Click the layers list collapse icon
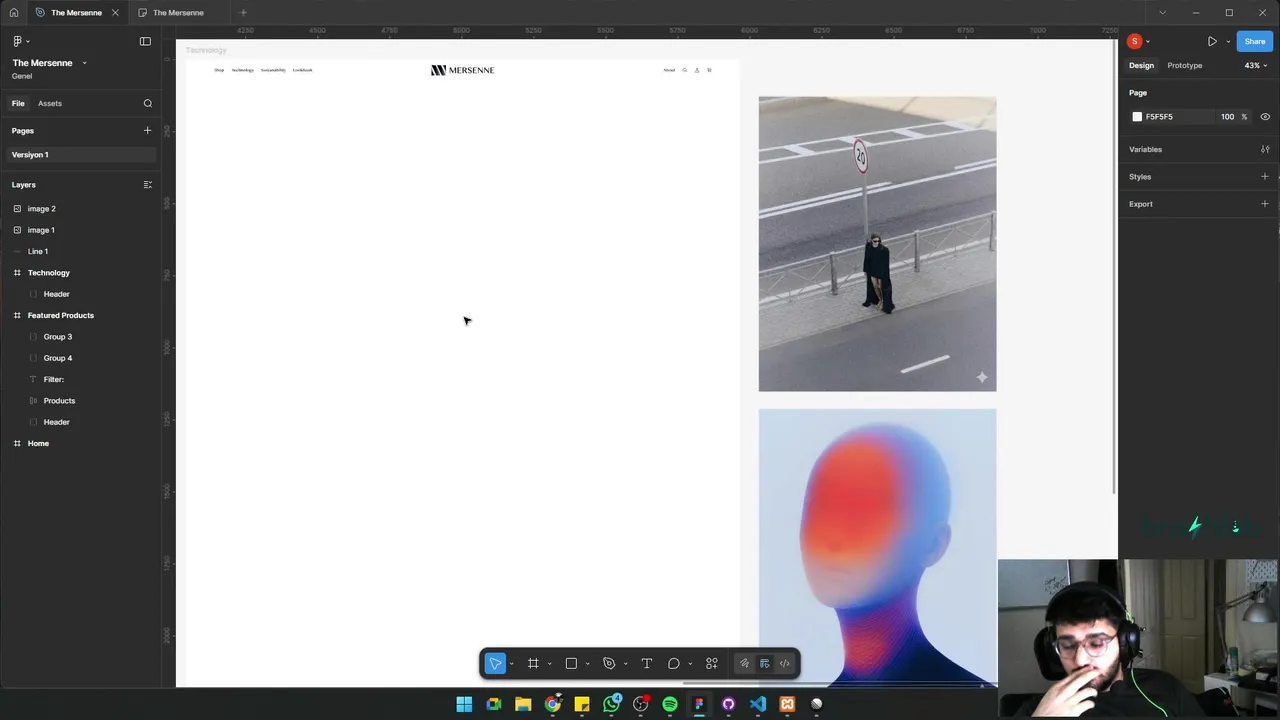The image size is (1280, 720). 147,185
